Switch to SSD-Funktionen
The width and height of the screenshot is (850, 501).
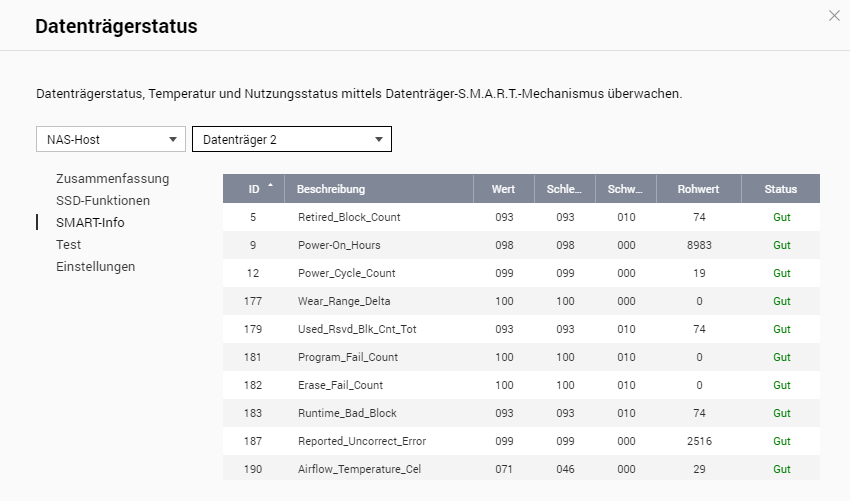point(103,201)
